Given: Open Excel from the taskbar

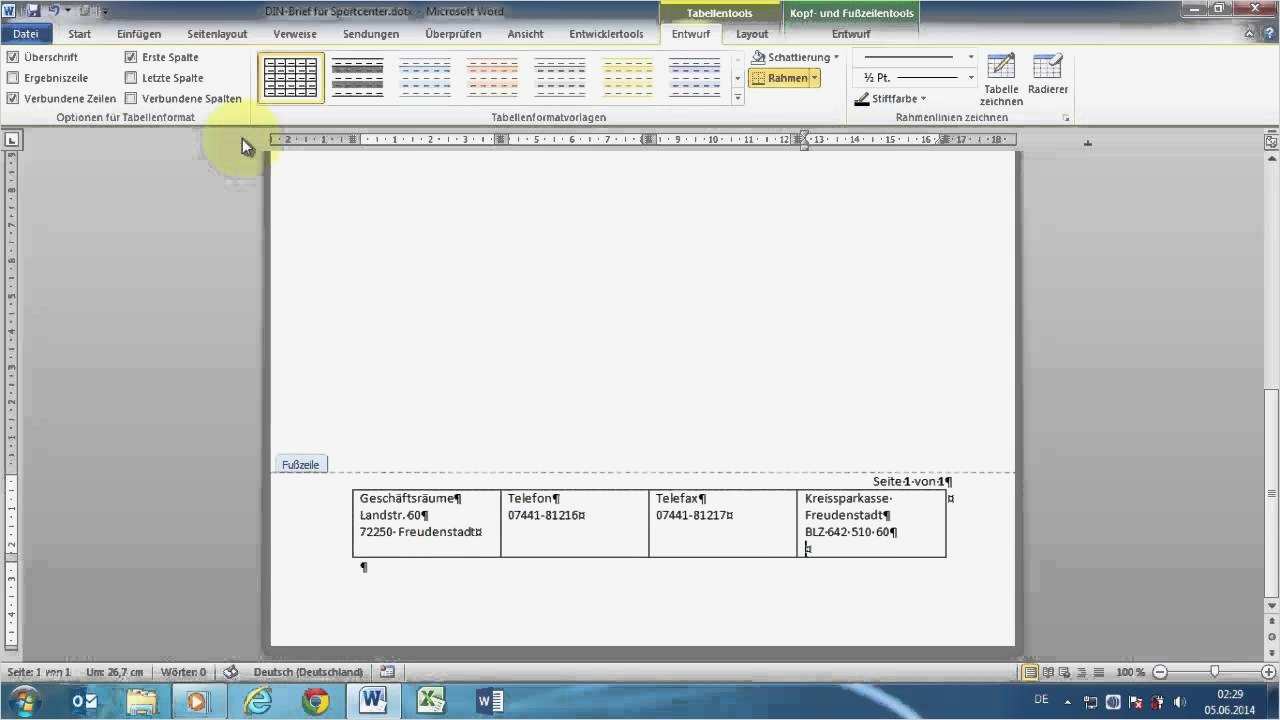Looking at the screenshot, I should [430, 699].
